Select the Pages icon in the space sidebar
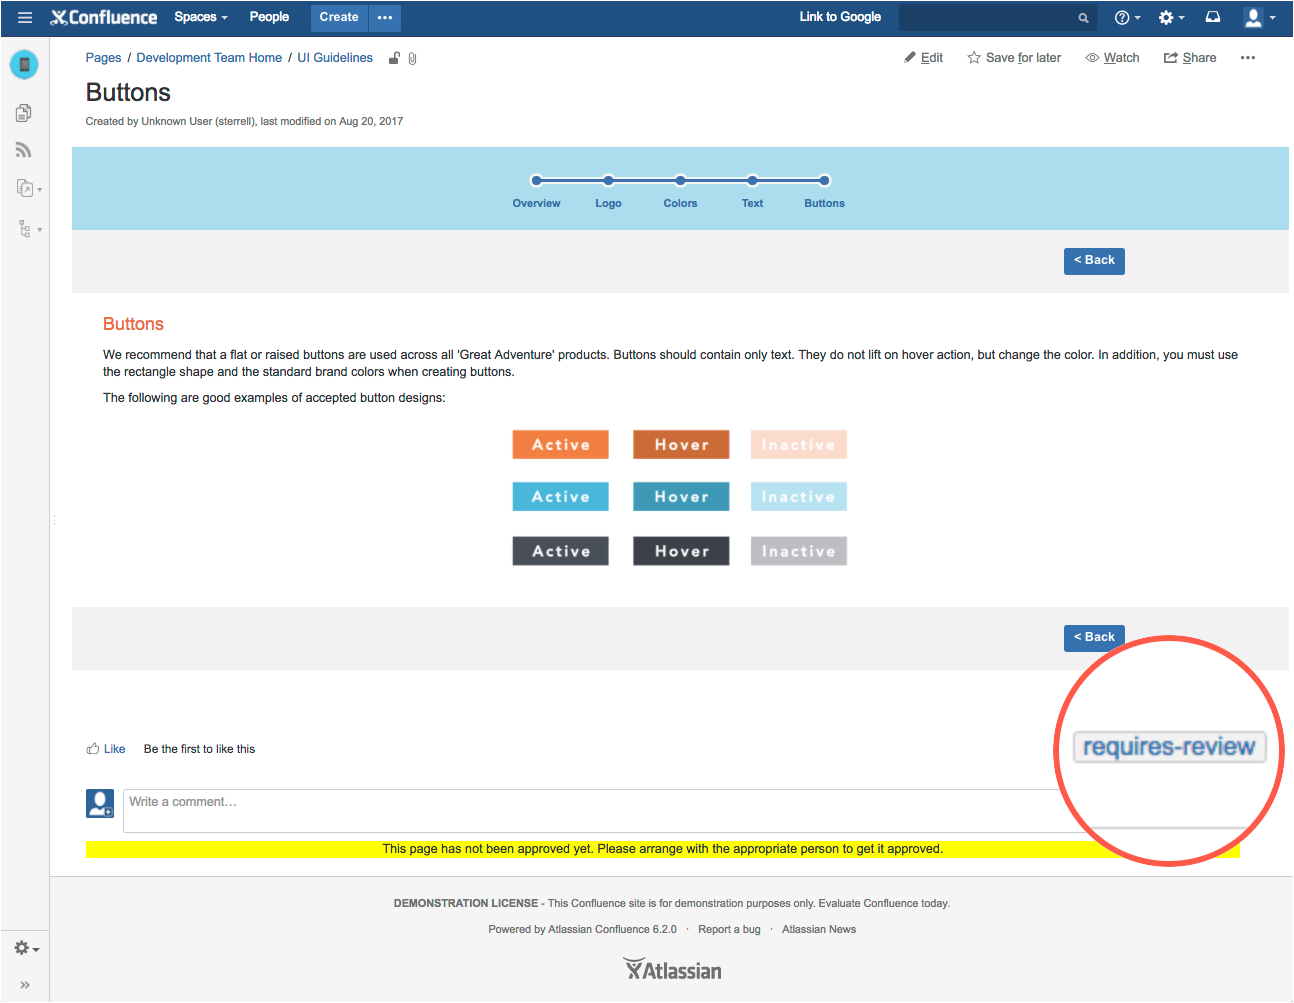Image resolution: width=1294 pixels, height=1003 pixels. pyautogui.click(x=23, y=112)
